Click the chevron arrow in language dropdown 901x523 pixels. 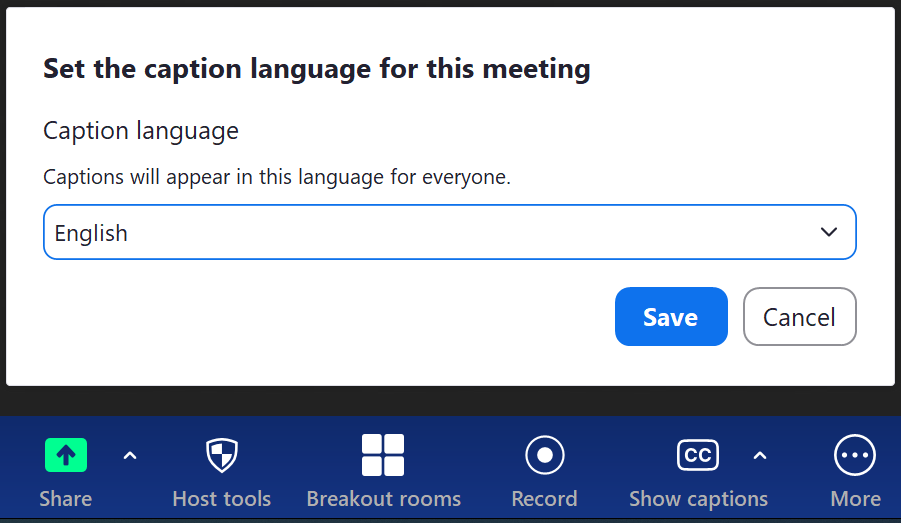click(828, 233)
